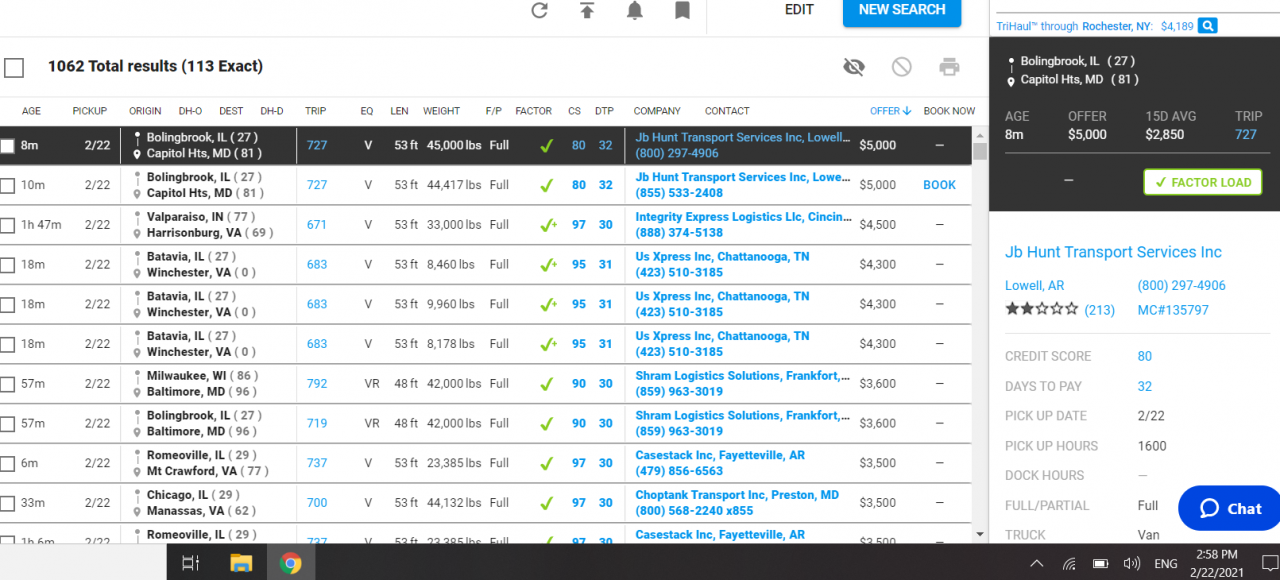The image size is (1280, 580).
Task: Click the bookmark icon in top toolbar
Action: point(682,10)
